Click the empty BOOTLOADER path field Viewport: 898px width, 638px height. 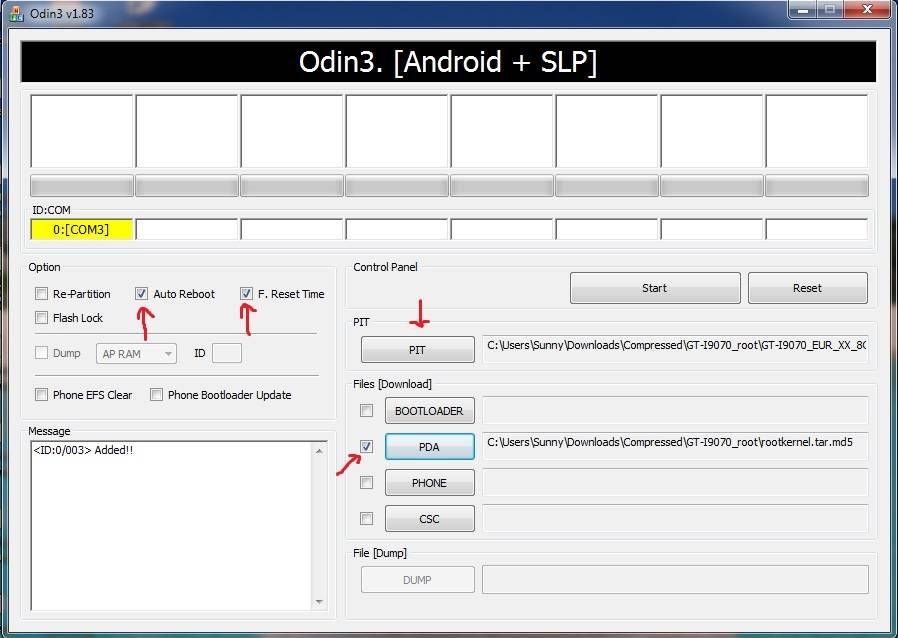(x=675, y=411)
